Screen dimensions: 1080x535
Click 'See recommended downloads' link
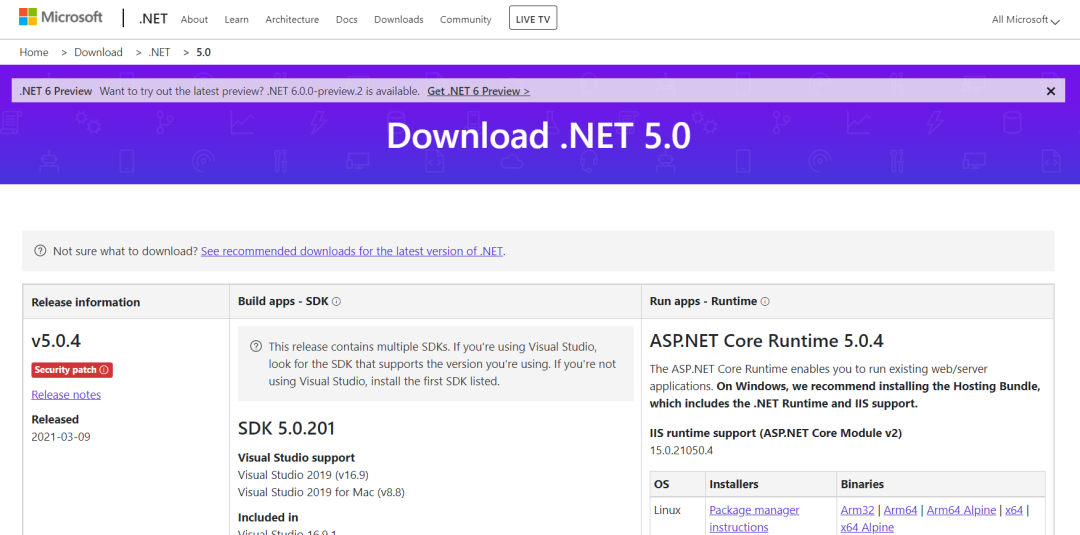(x=352, y=251)
